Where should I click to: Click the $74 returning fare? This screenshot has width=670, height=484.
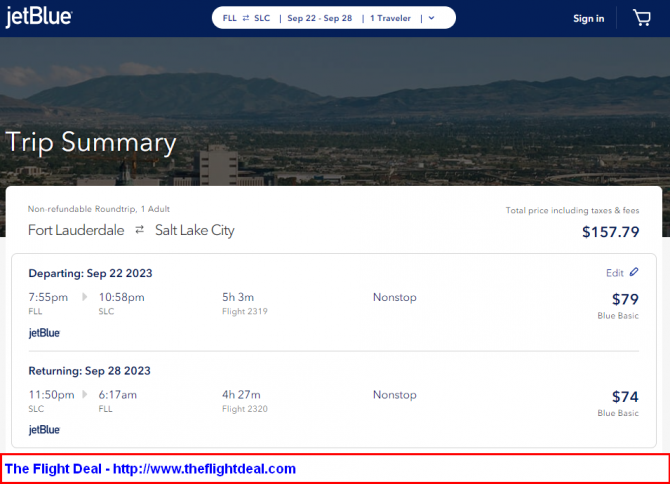(x=625, y=396)
